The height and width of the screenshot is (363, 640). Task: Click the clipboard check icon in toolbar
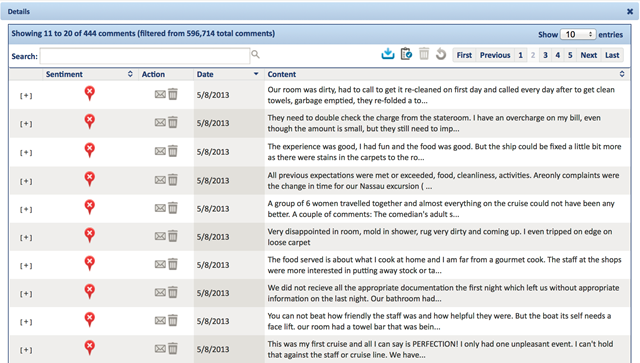tap(406, 54)
